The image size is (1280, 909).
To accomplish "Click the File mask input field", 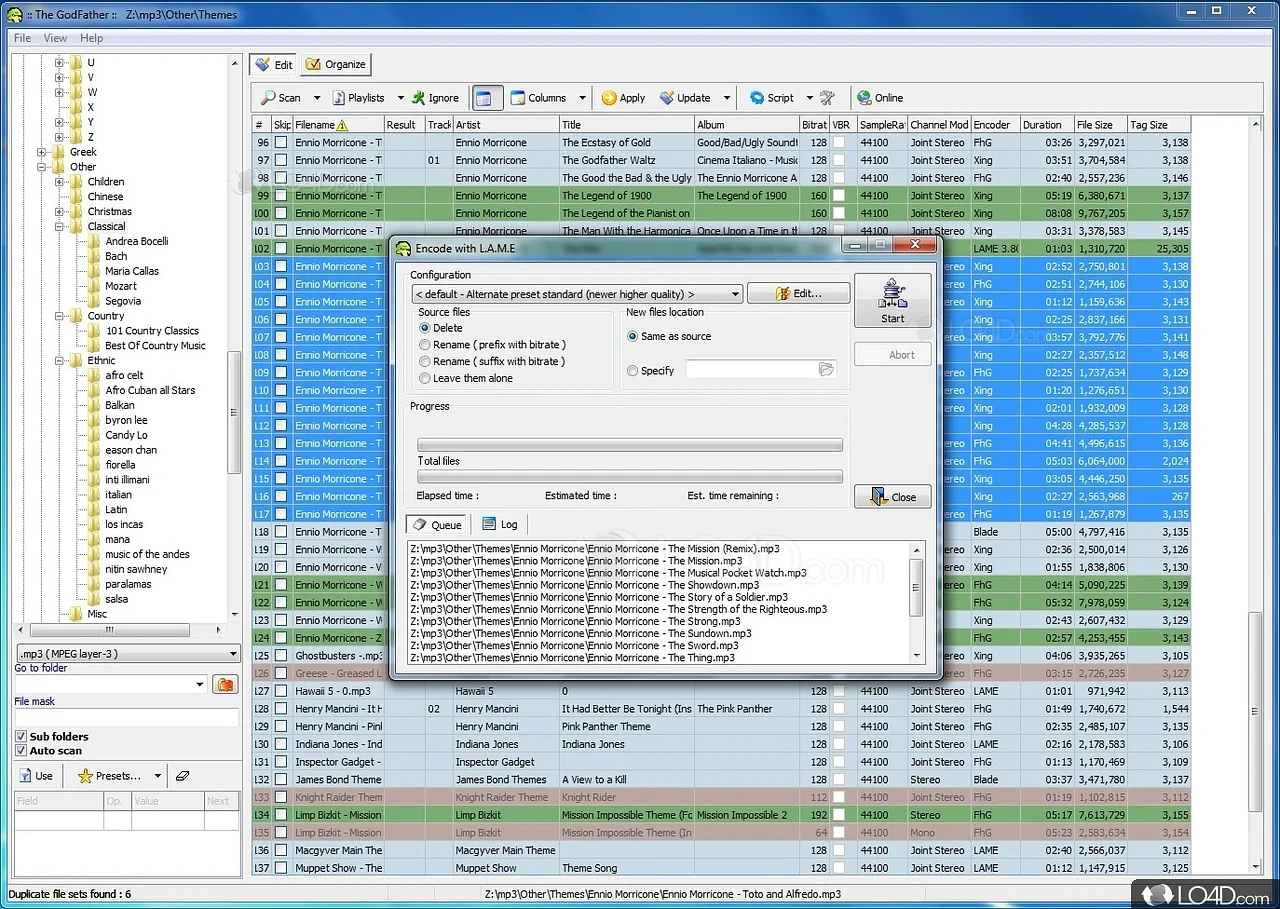I will point(127,717).
